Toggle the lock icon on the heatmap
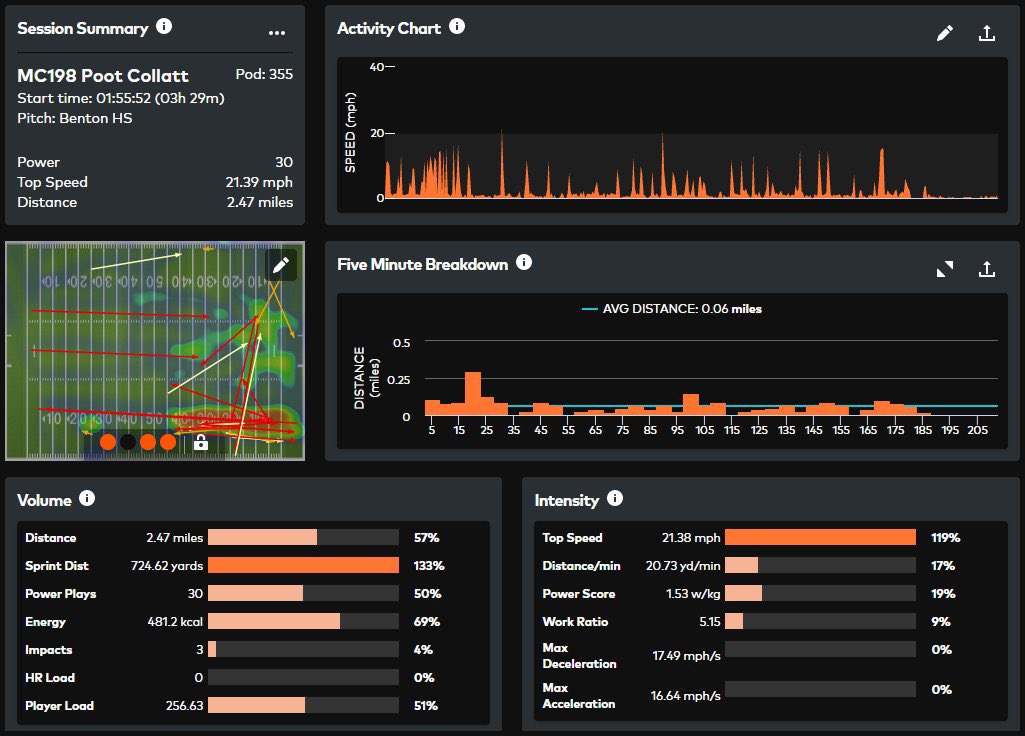Screen dimensions: 1025x736 point(201,443)
